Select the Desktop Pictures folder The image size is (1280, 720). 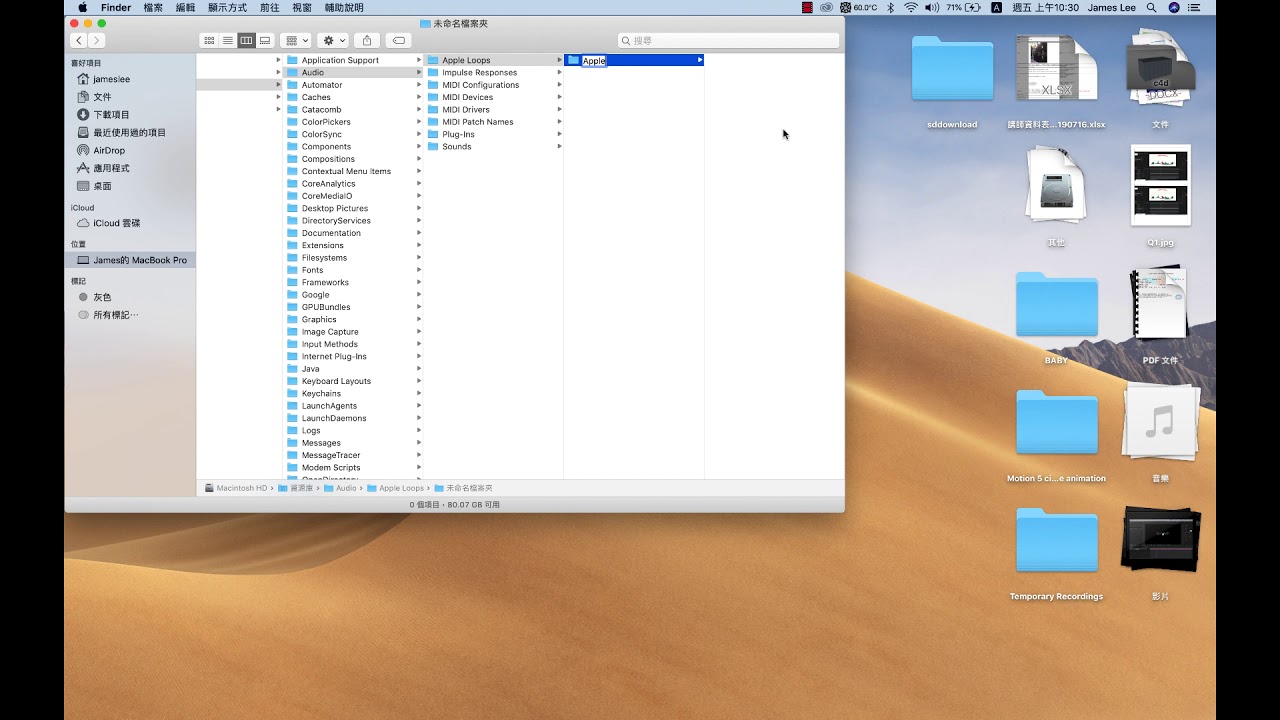(354, 208)
